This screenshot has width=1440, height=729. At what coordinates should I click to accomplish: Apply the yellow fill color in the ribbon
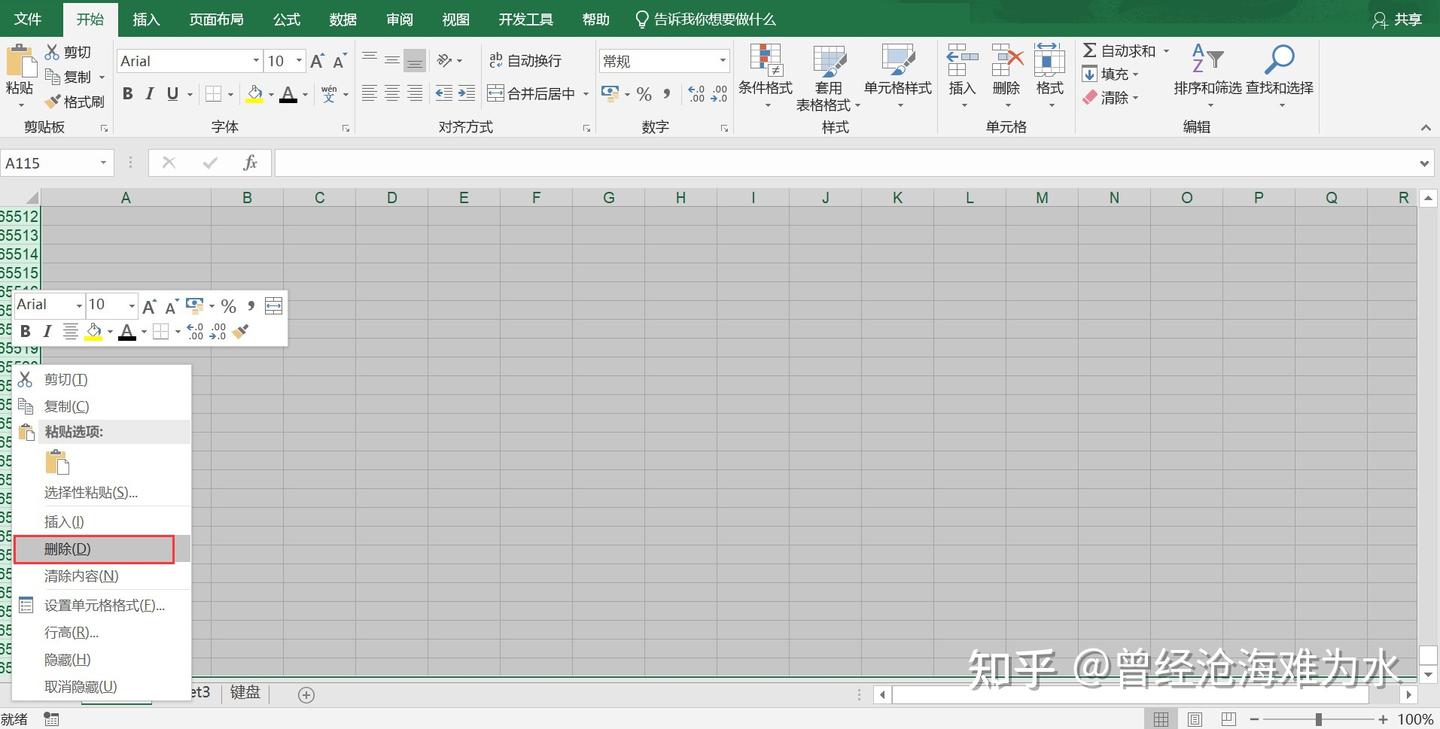254,94
